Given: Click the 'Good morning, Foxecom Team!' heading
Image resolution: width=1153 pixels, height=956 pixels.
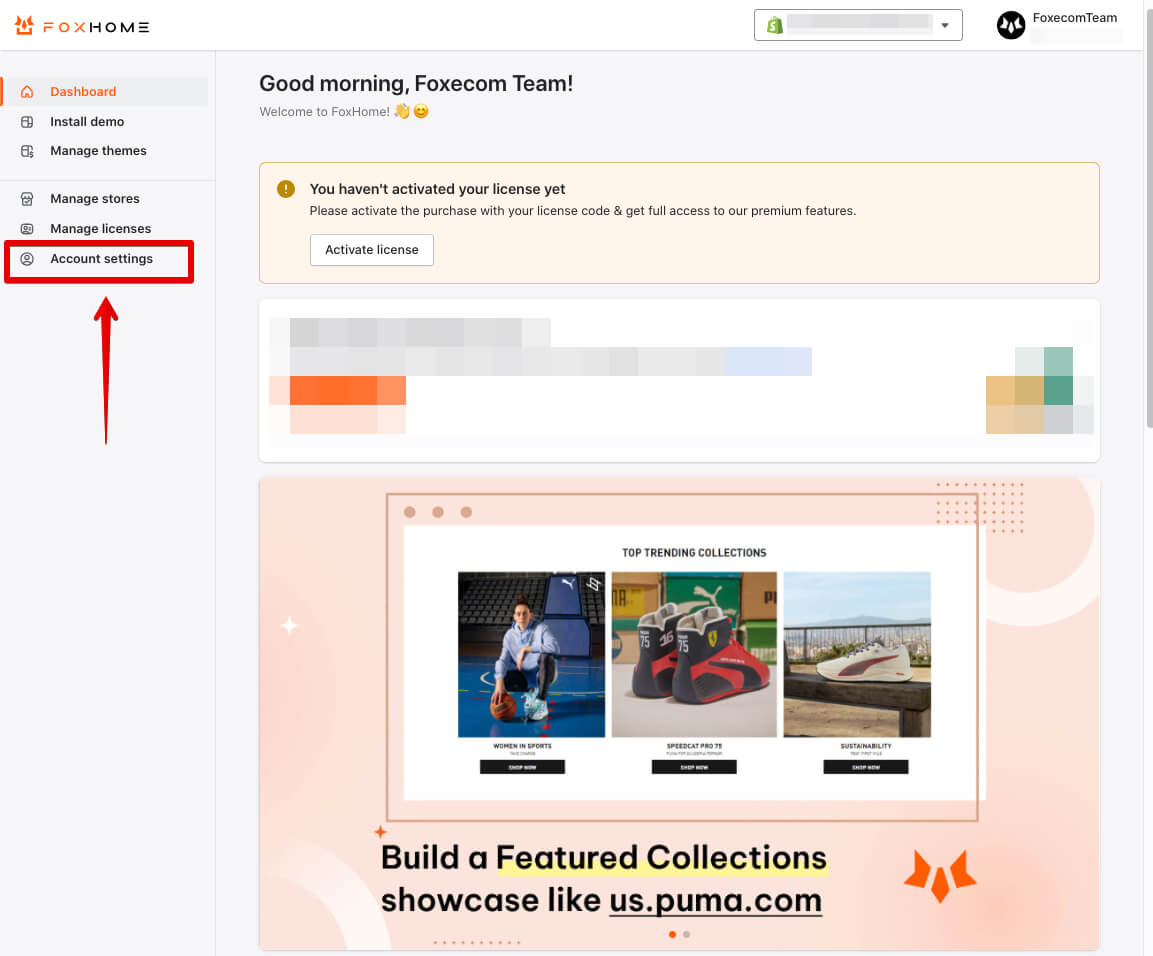Looking at the screenshot, I should coord(416,83).
